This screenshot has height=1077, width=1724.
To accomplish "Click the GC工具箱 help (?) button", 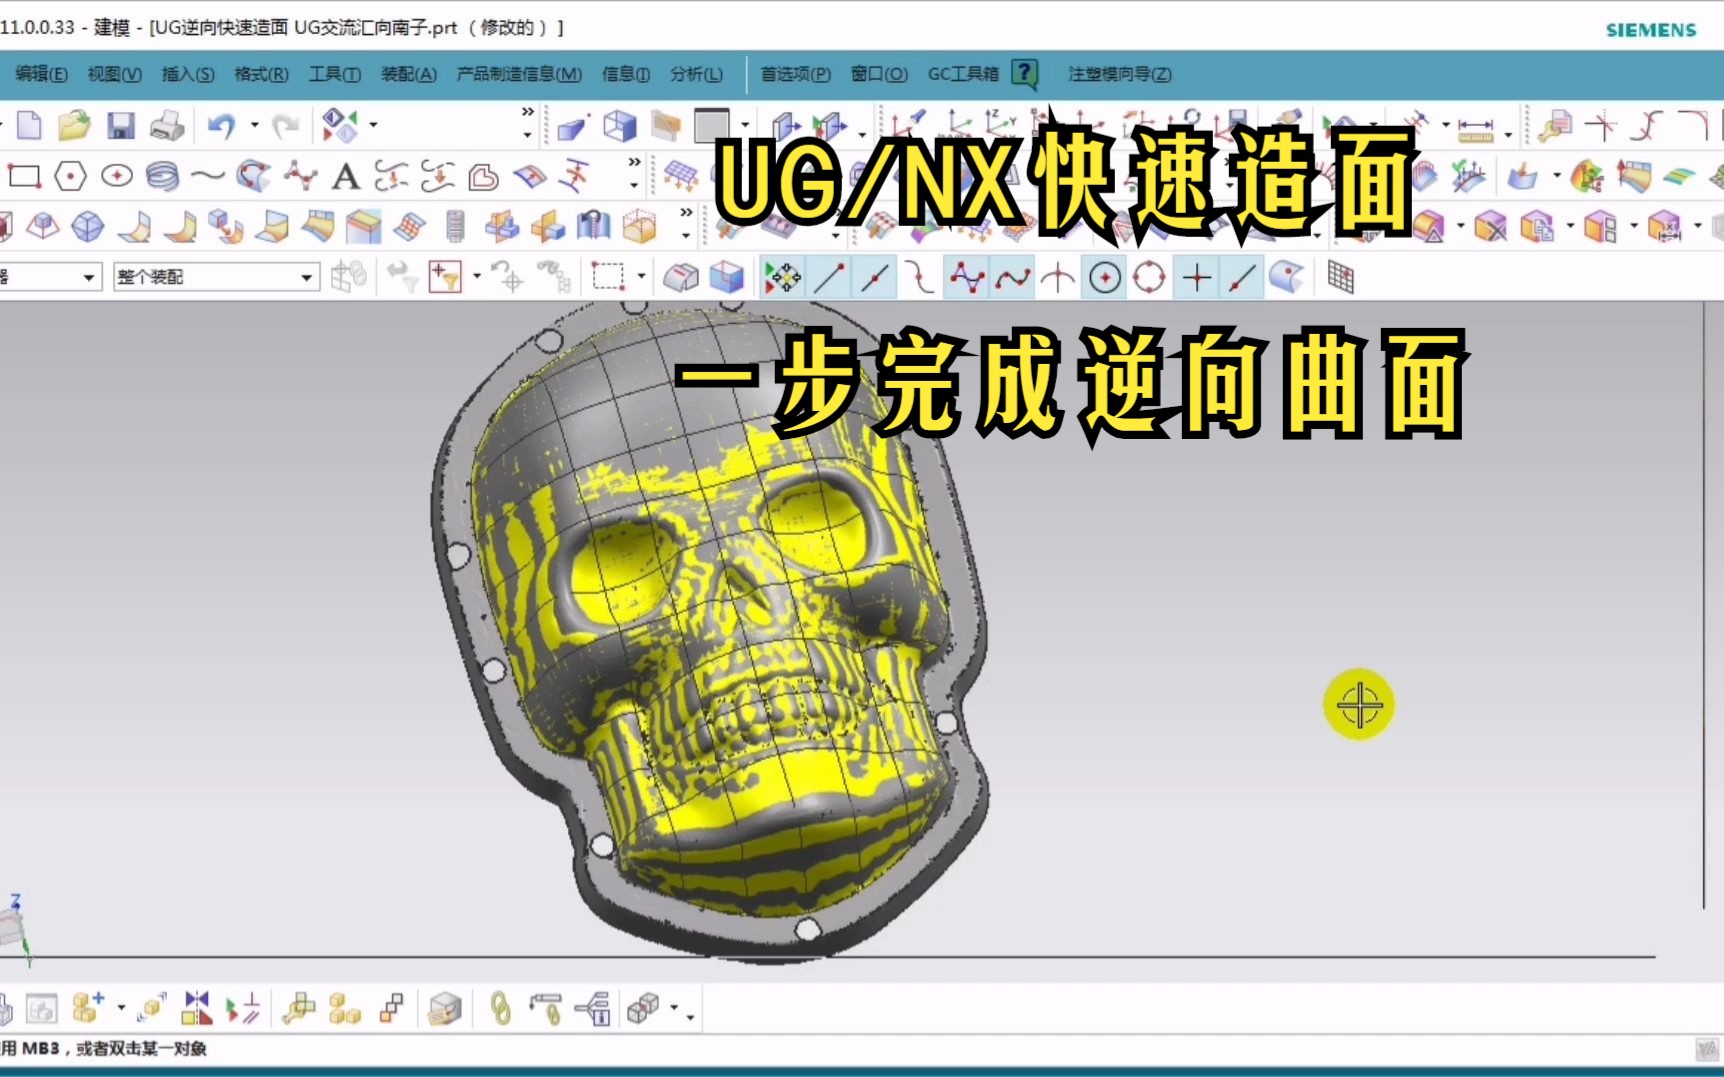I will (1022, 74).
